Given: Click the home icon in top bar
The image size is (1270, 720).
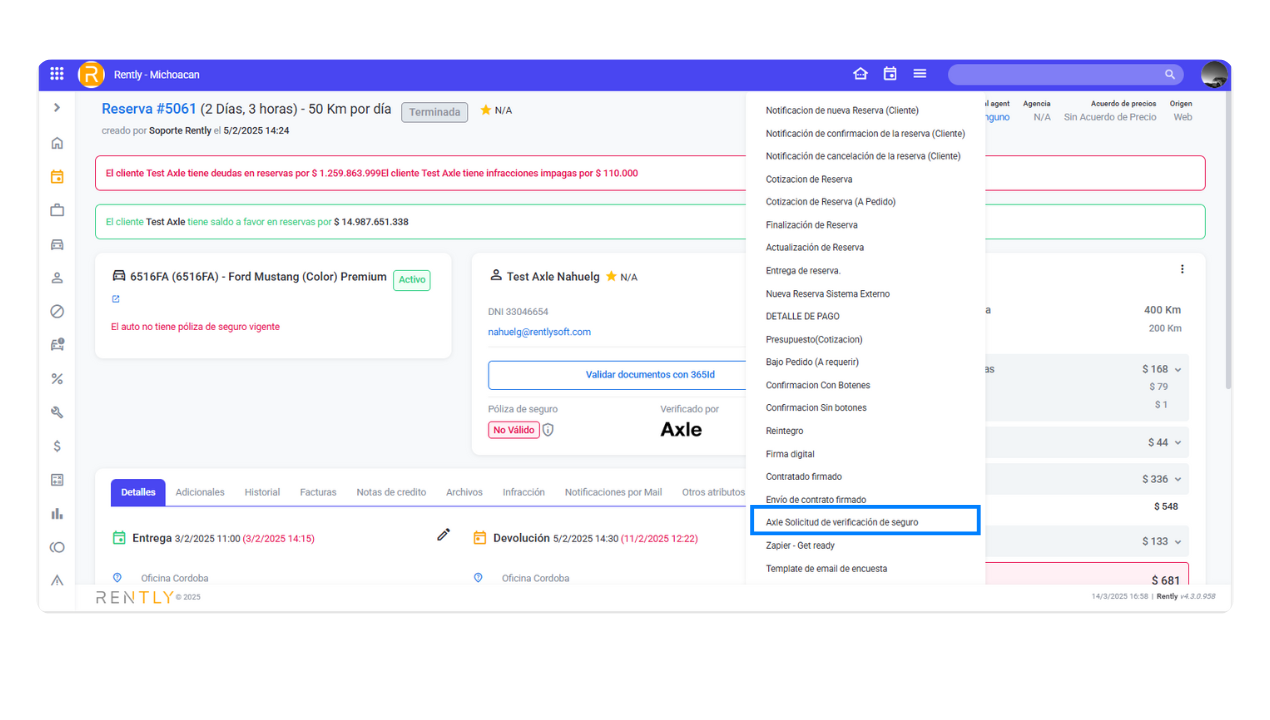Looking at the screenshot, I should (x=860, y=74).
